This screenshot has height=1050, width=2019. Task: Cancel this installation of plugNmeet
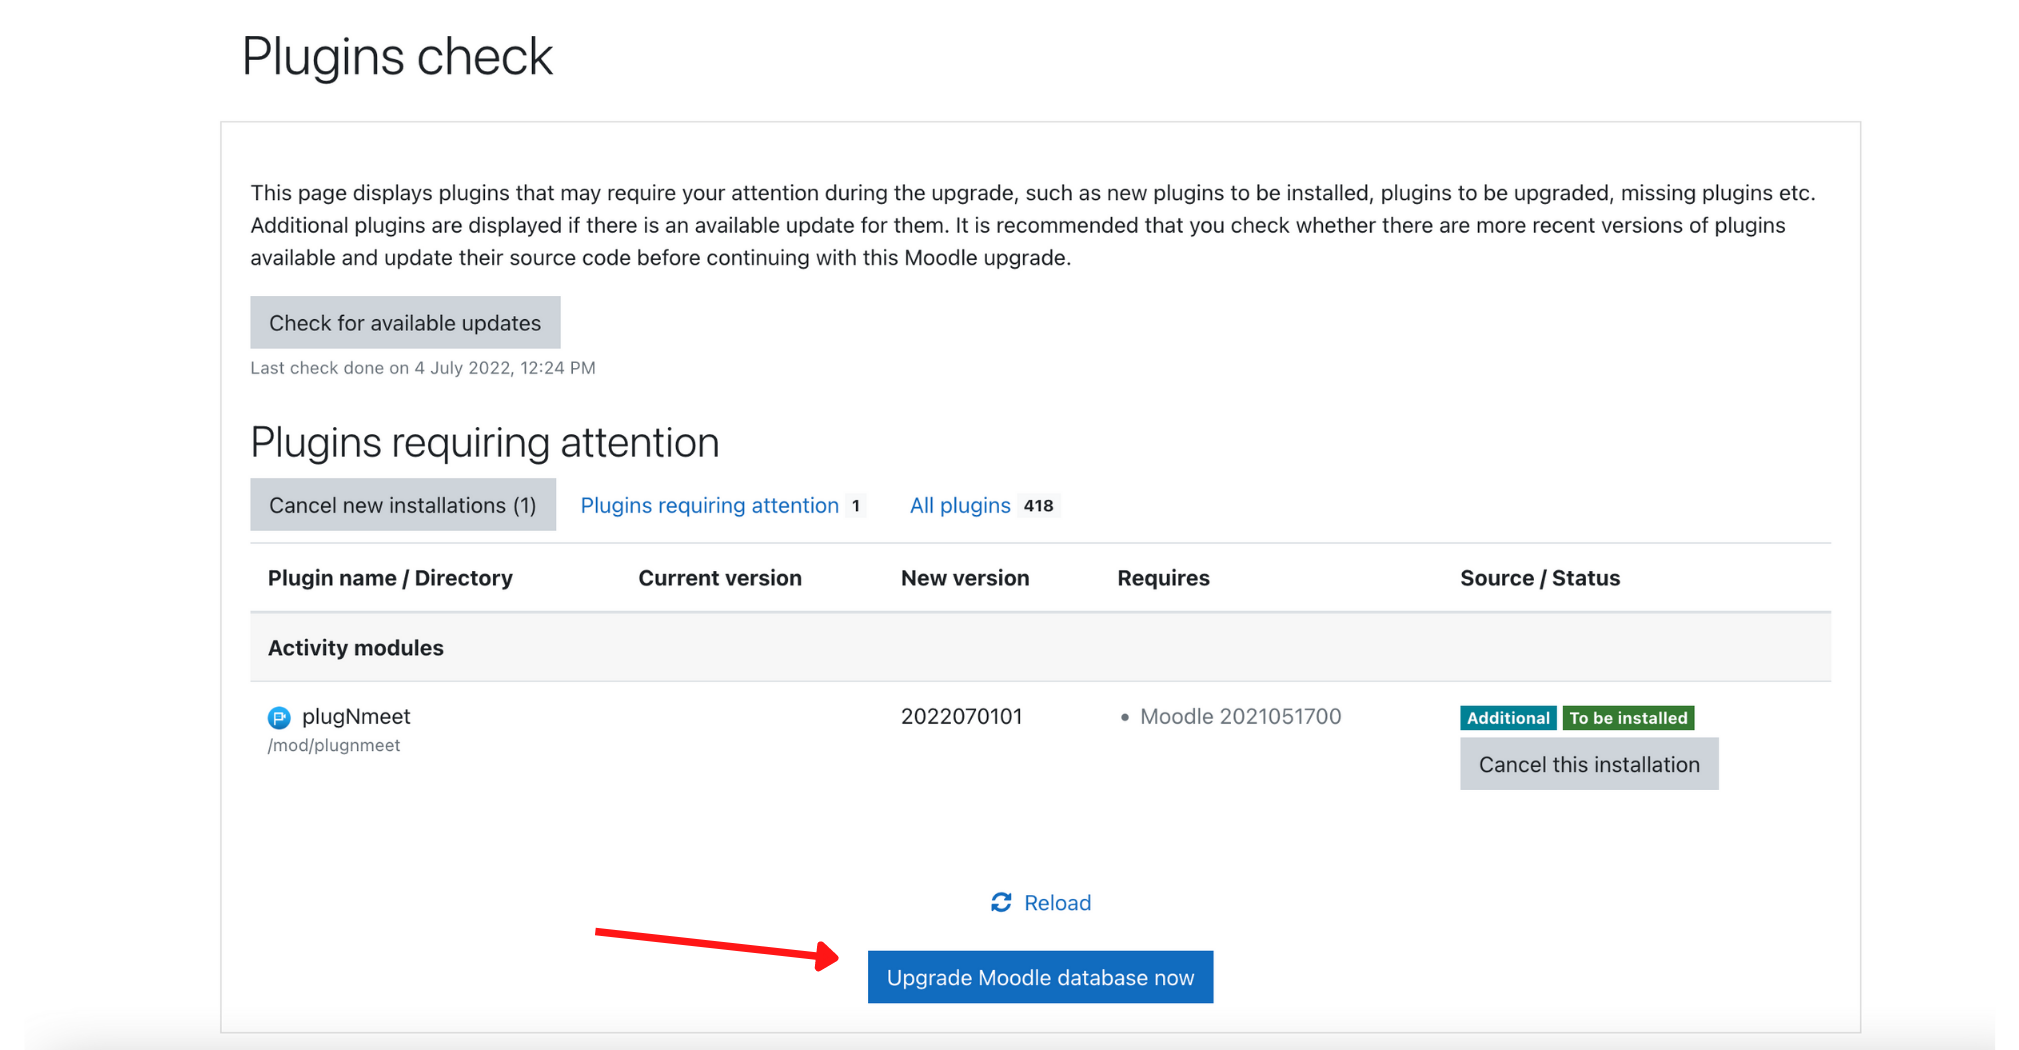coord(1588,764)
